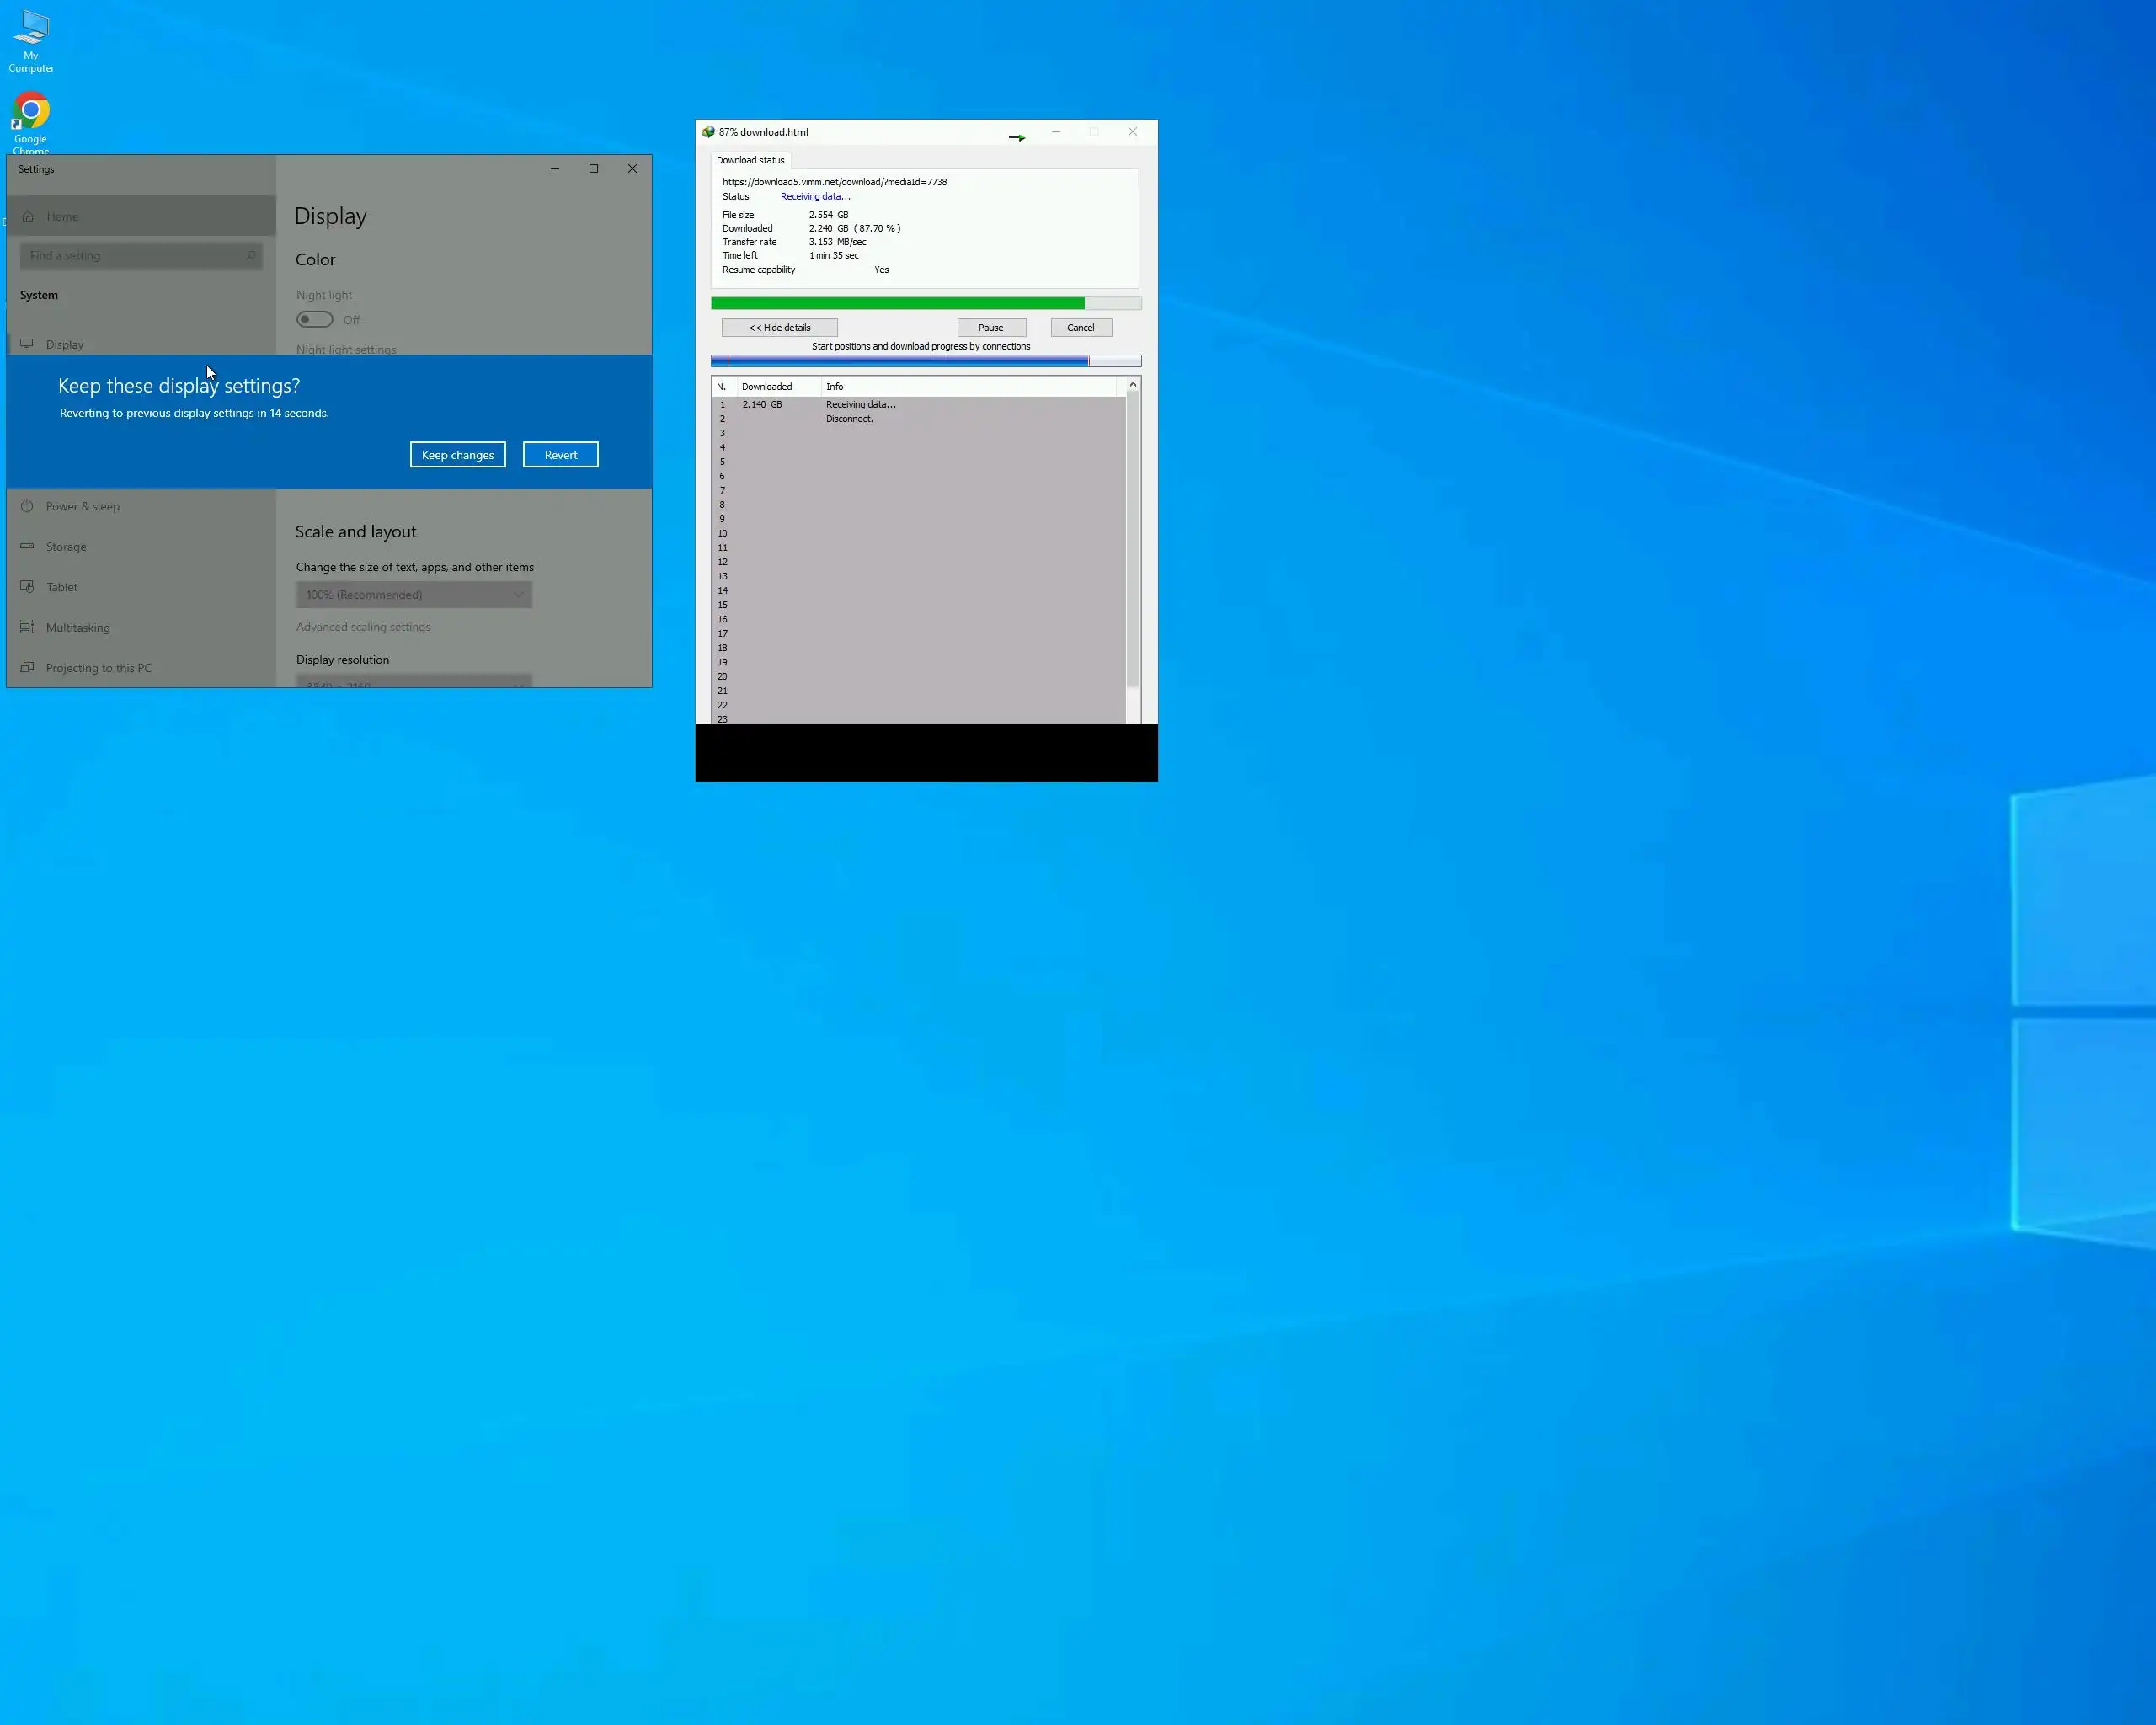Select the Download status tab

click(750, 160)
